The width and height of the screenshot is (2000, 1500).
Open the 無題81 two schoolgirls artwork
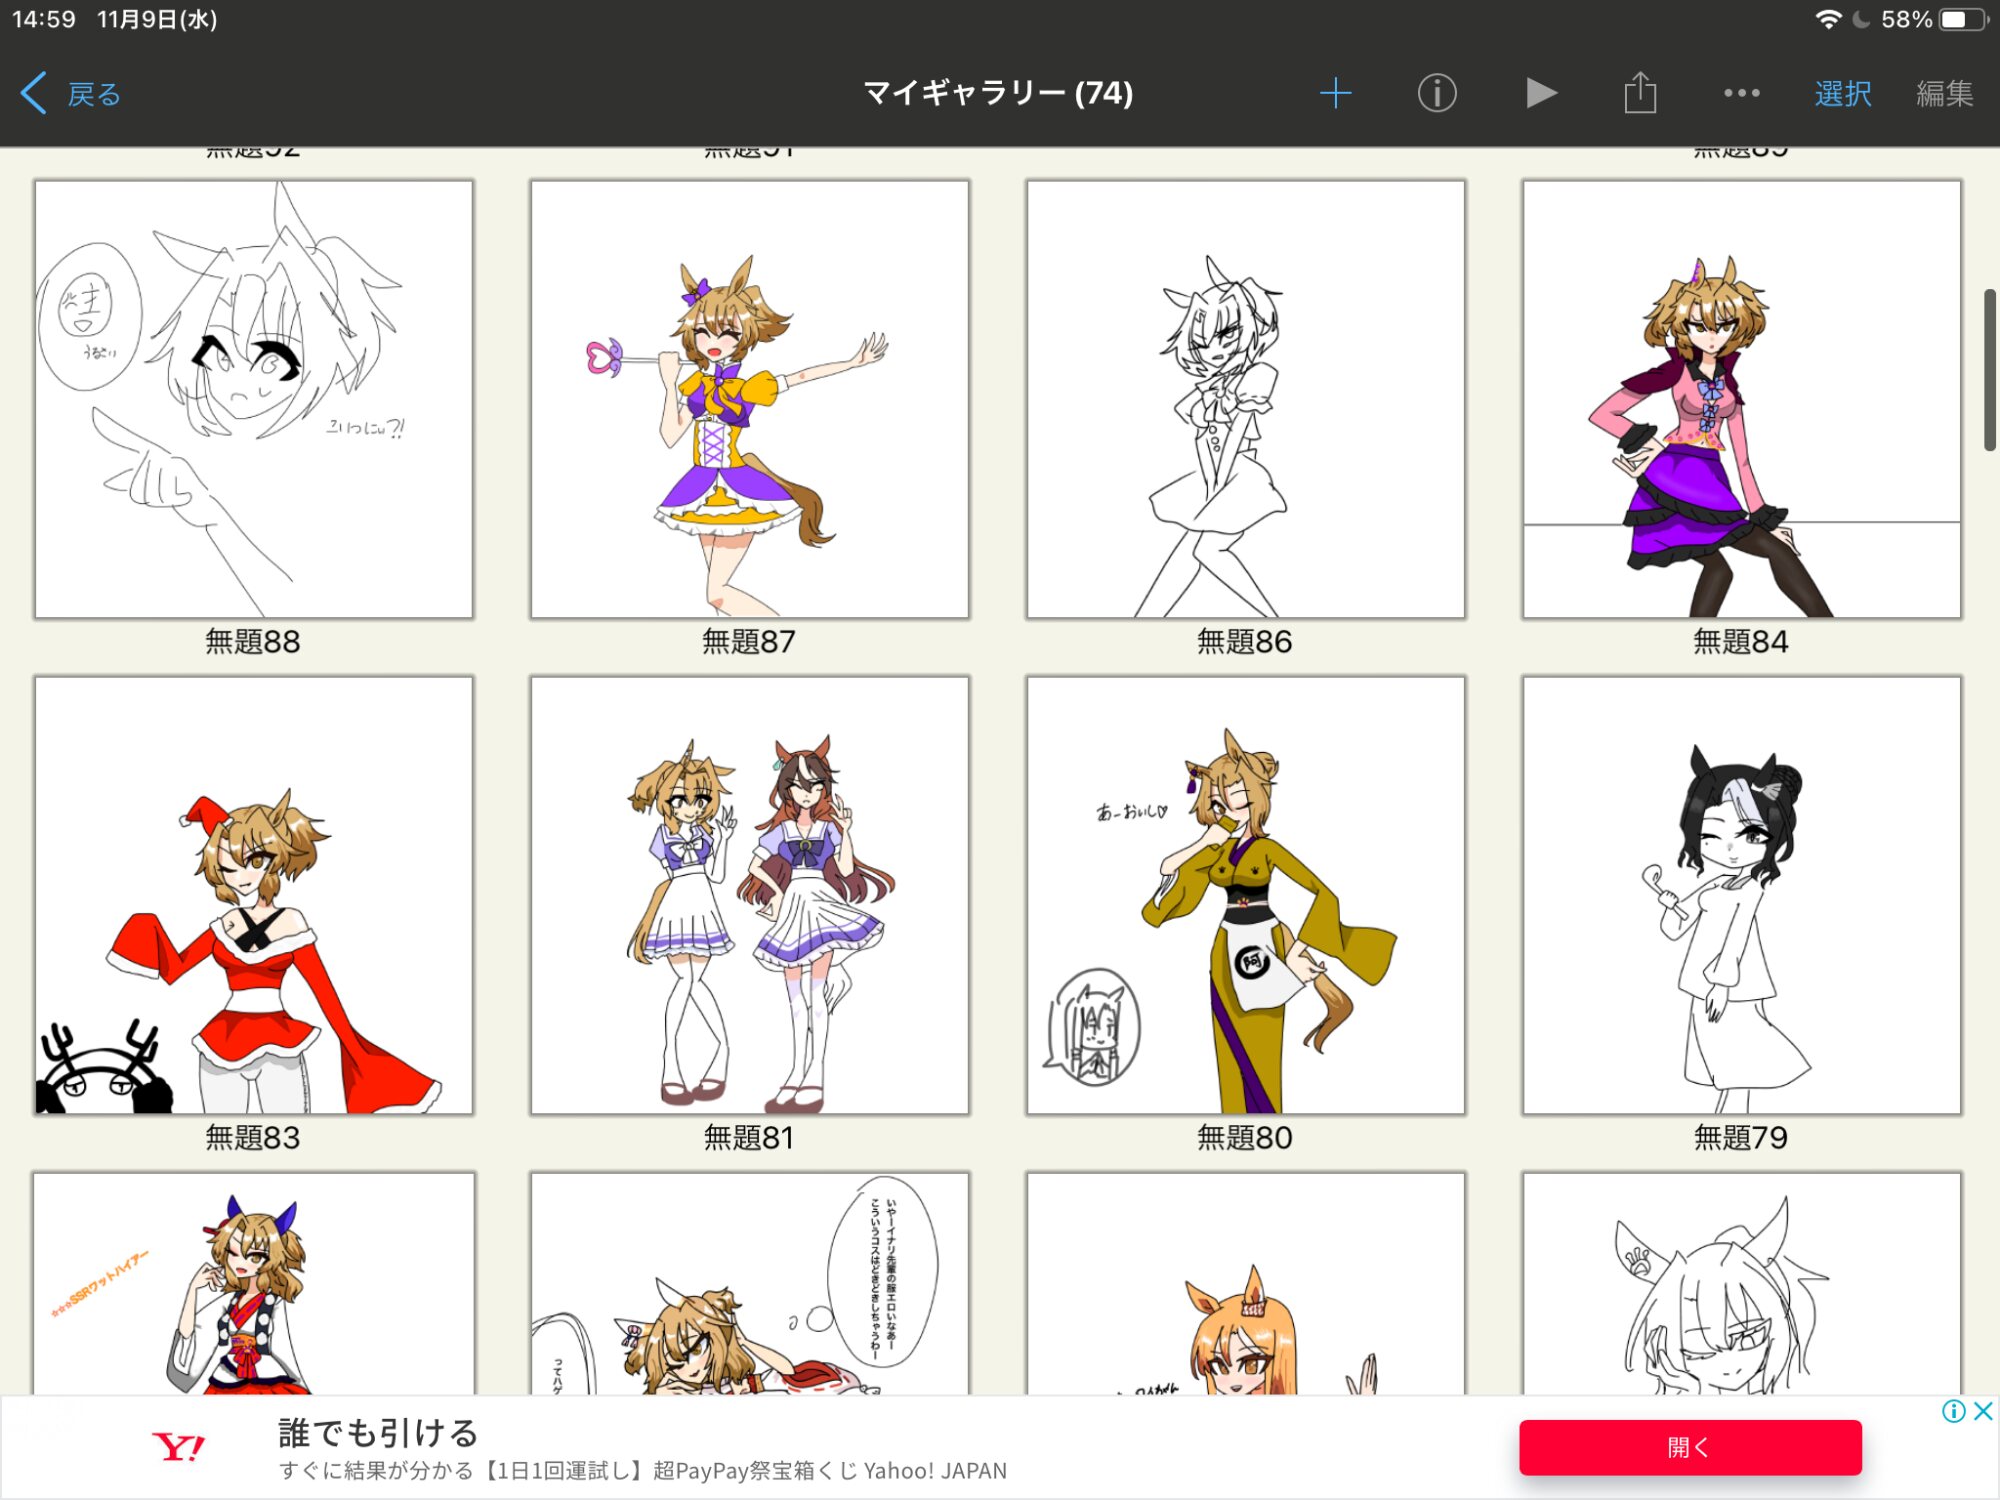[750, 895]
